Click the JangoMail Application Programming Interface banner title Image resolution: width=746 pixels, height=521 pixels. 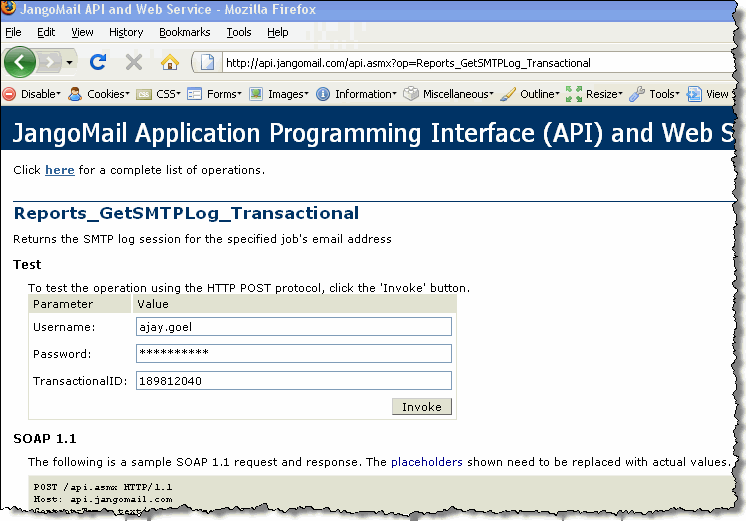(x=373, y=133)
